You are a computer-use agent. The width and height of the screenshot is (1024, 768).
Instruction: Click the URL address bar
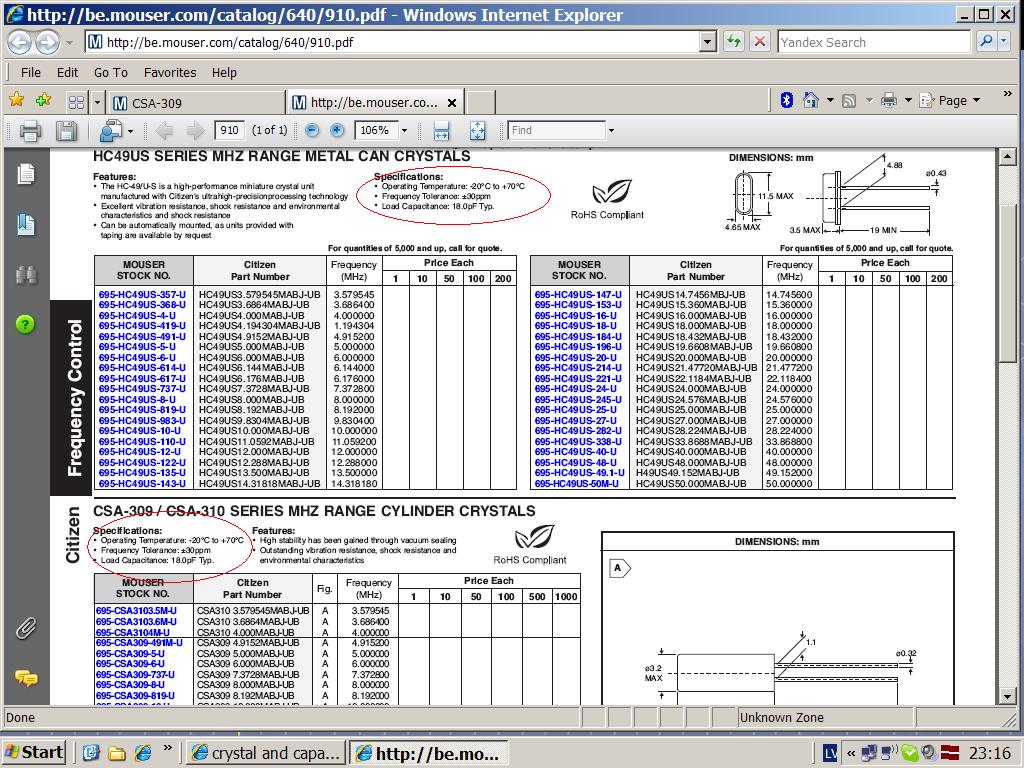(x=393, y=42)
